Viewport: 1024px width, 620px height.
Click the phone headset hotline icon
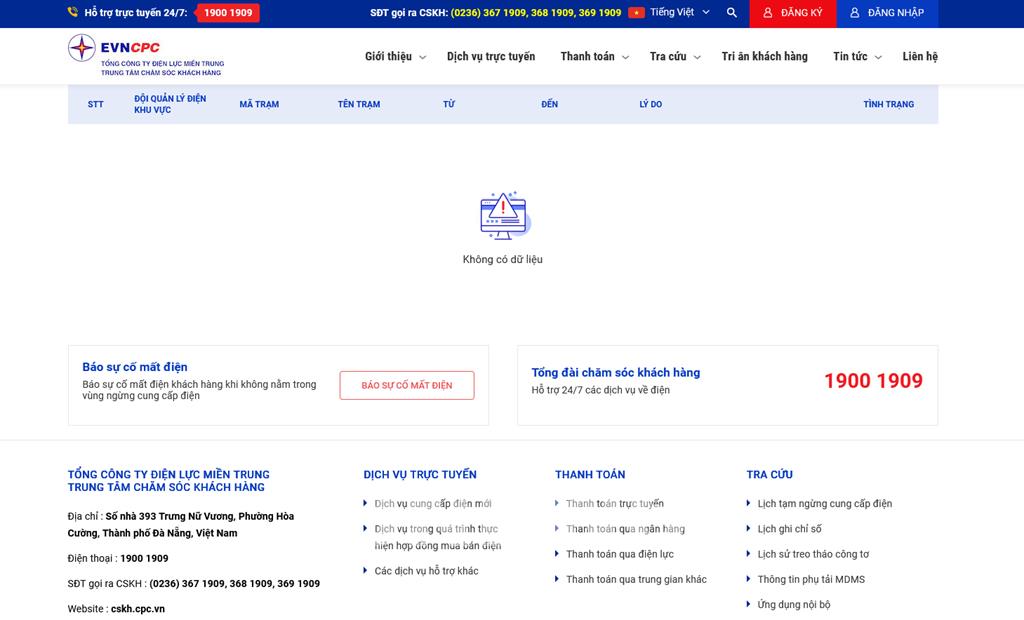click(x=73, y=13)
